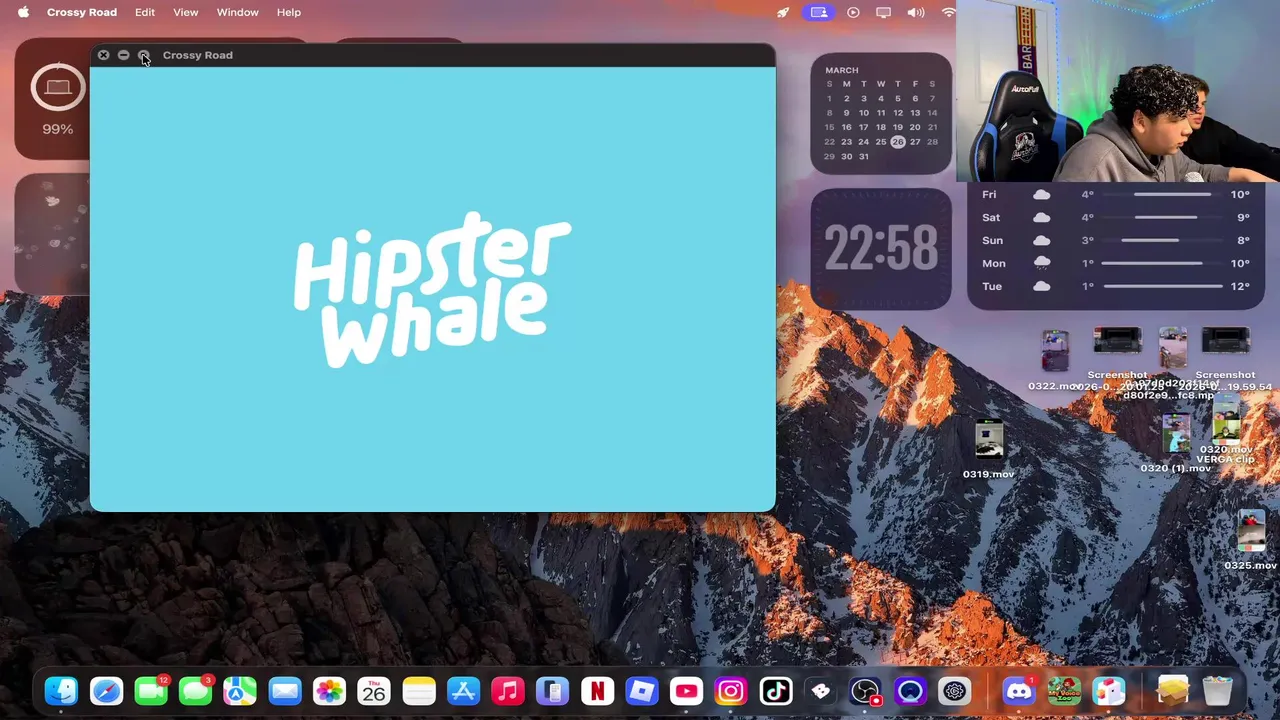
Task: Click the Tue weather forecast row
Action: coord(1116,286)
